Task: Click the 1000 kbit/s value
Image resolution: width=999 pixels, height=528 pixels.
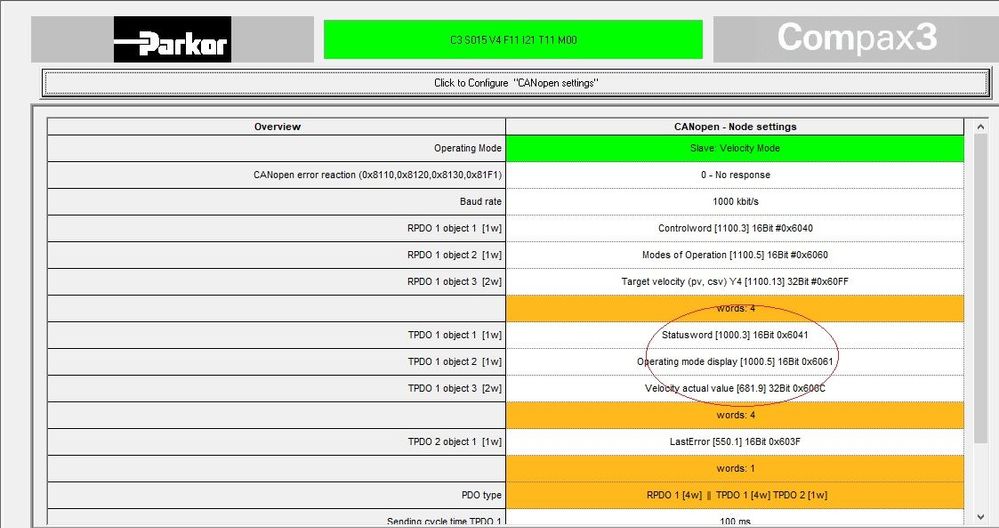Action: (x=735, y=201)
